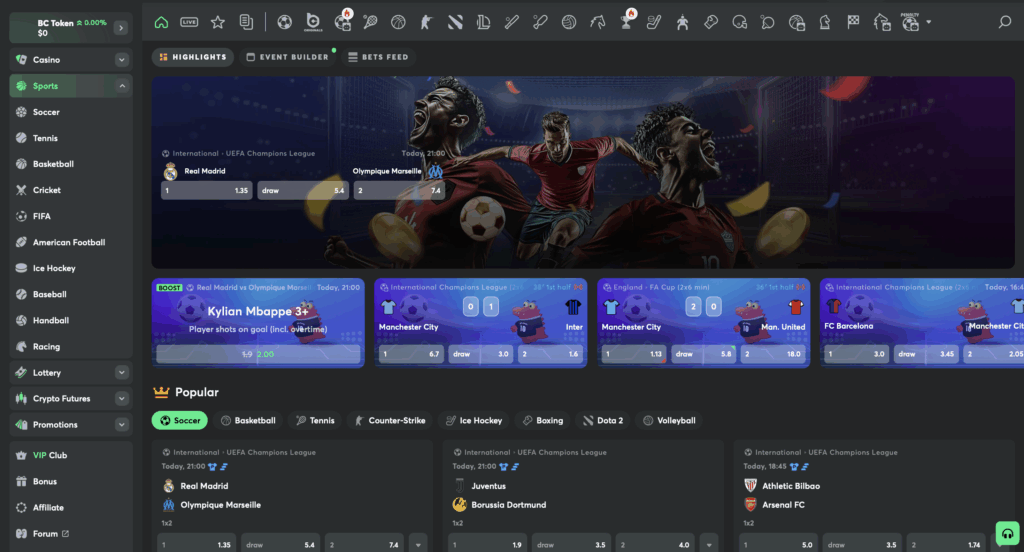Viewport: 1024px width, 552px height.
Task: Select Counter-Strike filter under Popular
Action: point(390,421)
